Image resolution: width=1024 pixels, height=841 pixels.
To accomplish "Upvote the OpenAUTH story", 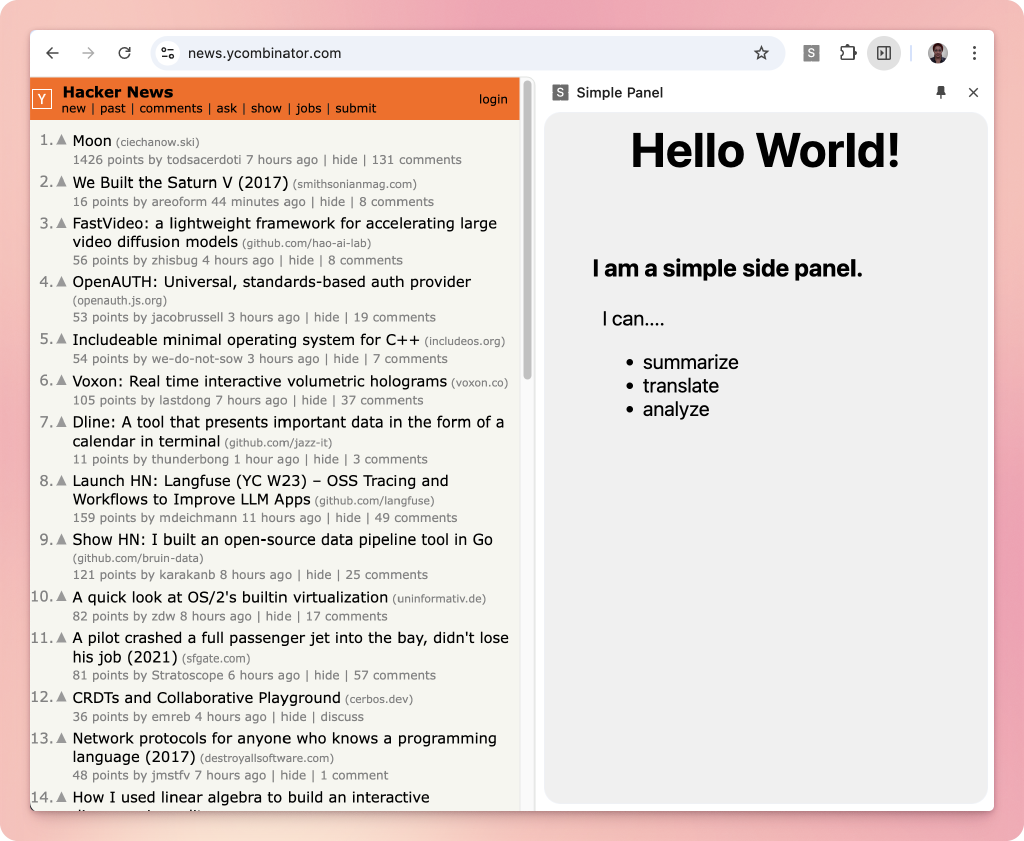I will point(61,282).
